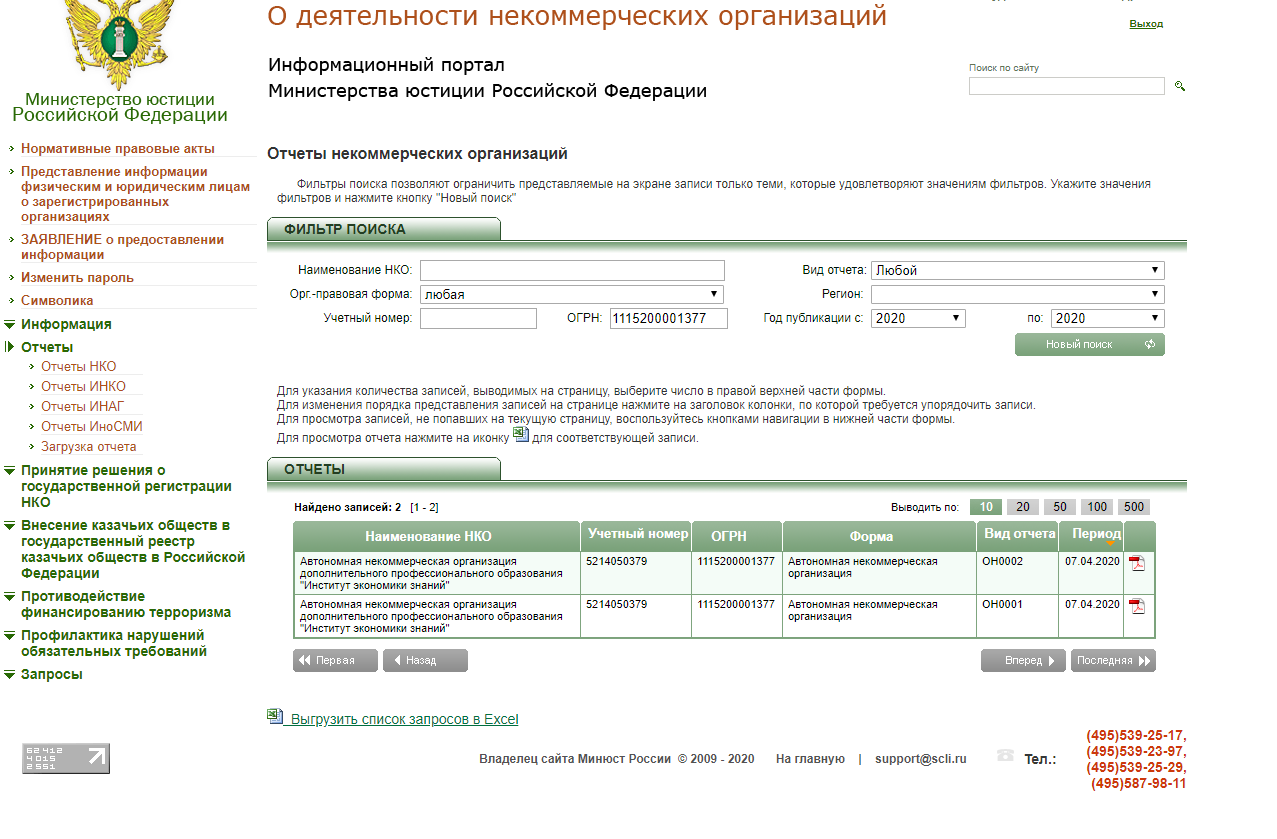This screenshot has width=1277, height=839.
Task: Click the Ministry of Justice emblem logo
Action: tap(119, 45)
